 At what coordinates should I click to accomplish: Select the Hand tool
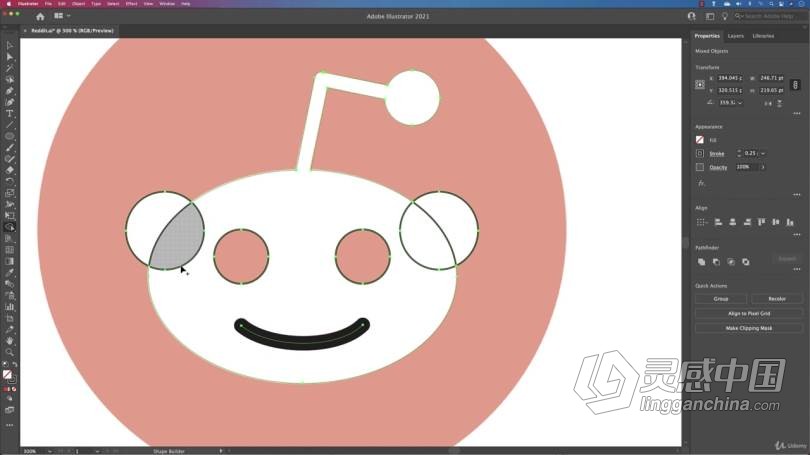[x=9, y=341]
